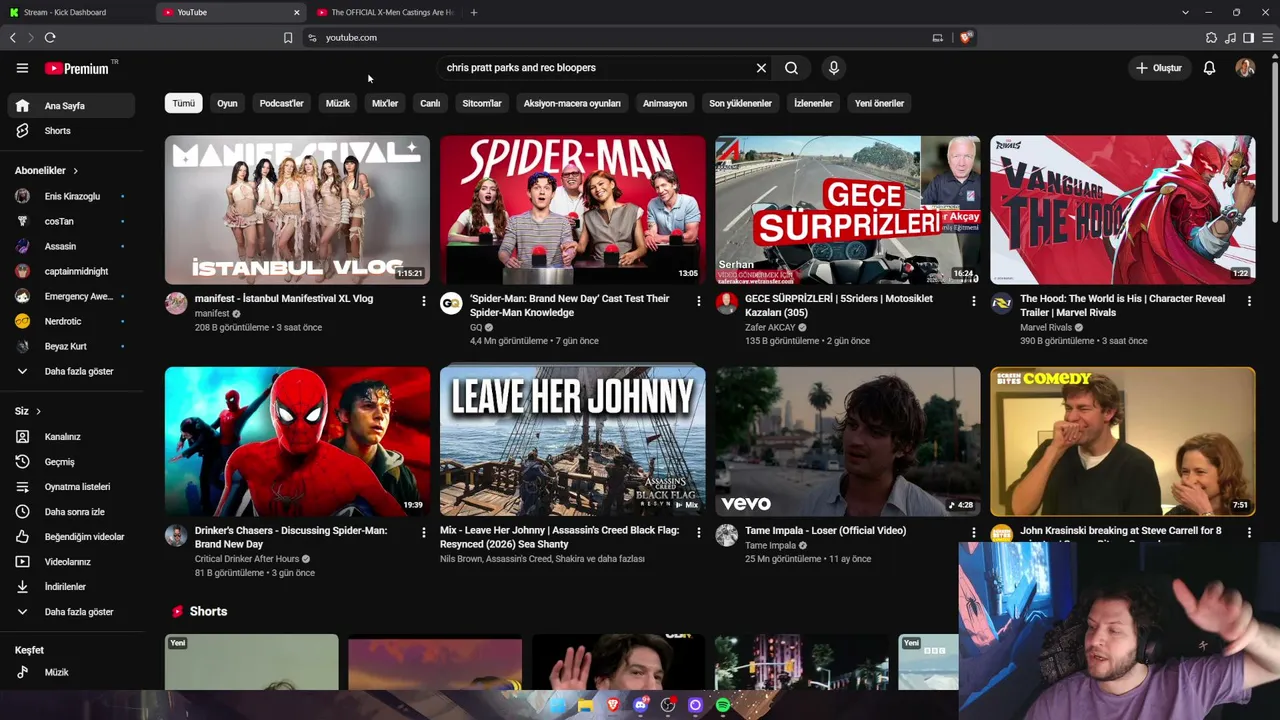The height and width of the screenshot is (720, 1280).
Task: Expand Daha fazla göster under subscriptions
Action: point(70,372)
